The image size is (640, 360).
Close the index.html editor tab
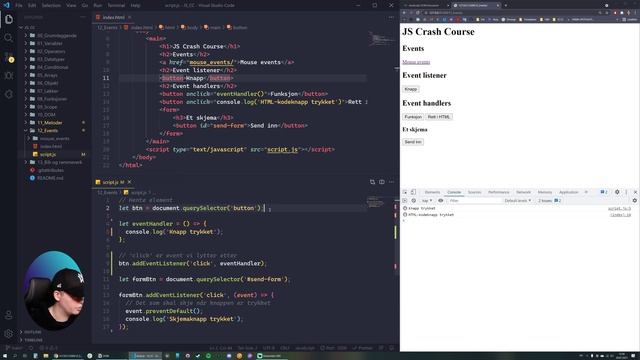tap(129, 17)
